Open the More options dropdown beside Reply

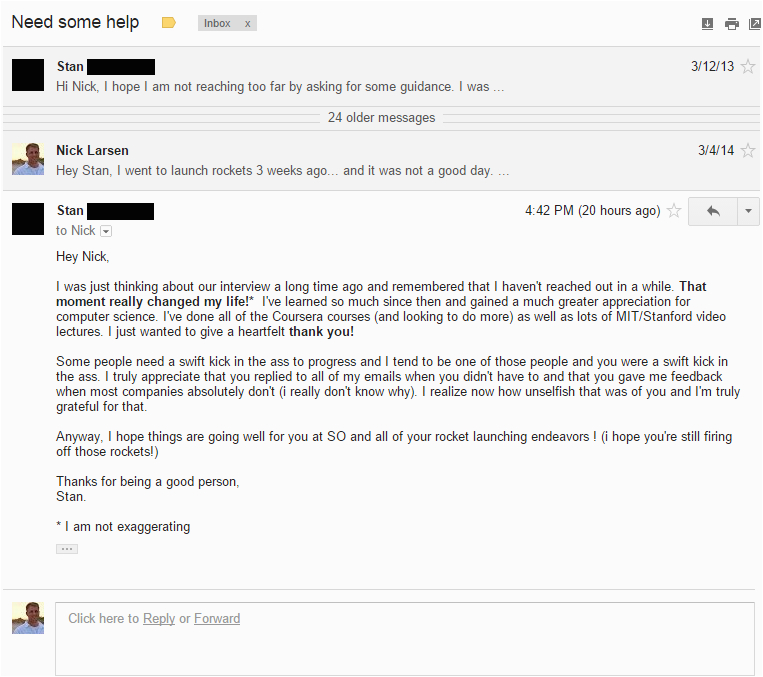(748, 211)
